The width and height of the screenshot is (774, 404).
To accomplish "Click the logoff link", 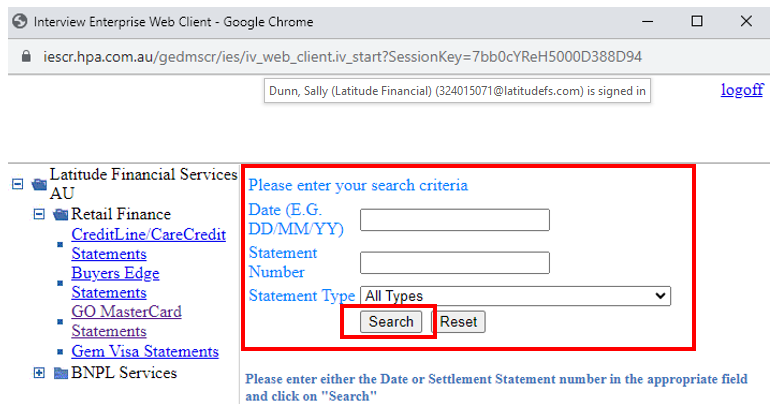I will [741, 90].
